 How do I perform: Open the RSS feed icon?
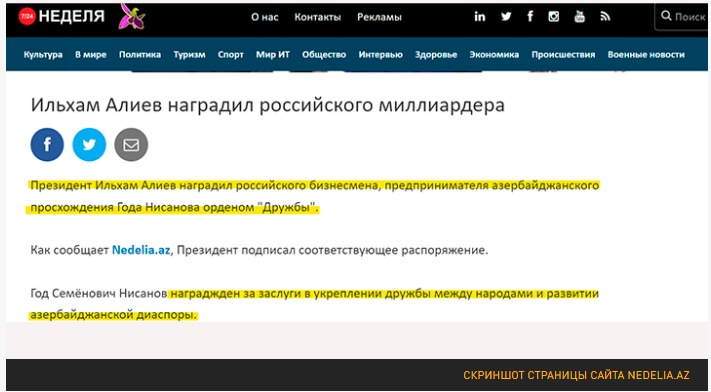coord(605,17)
